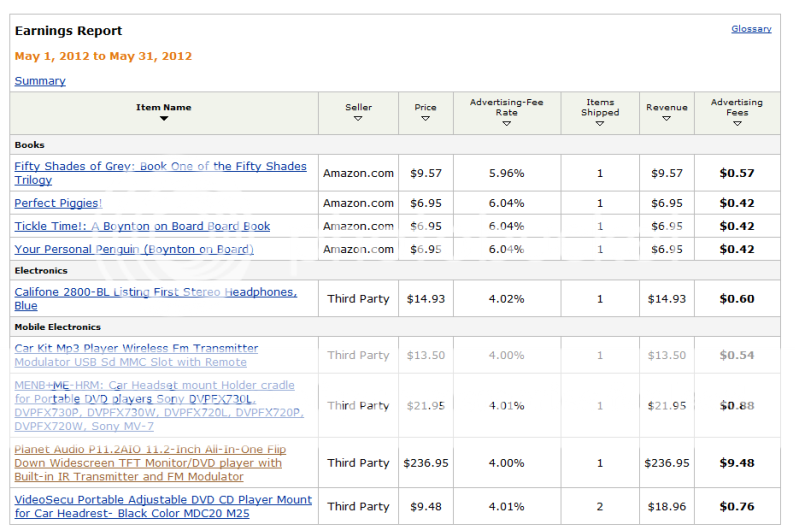
Task: Sort by Advertising Fees arrow
Action: pyautogui.click(x=737, y=123)
